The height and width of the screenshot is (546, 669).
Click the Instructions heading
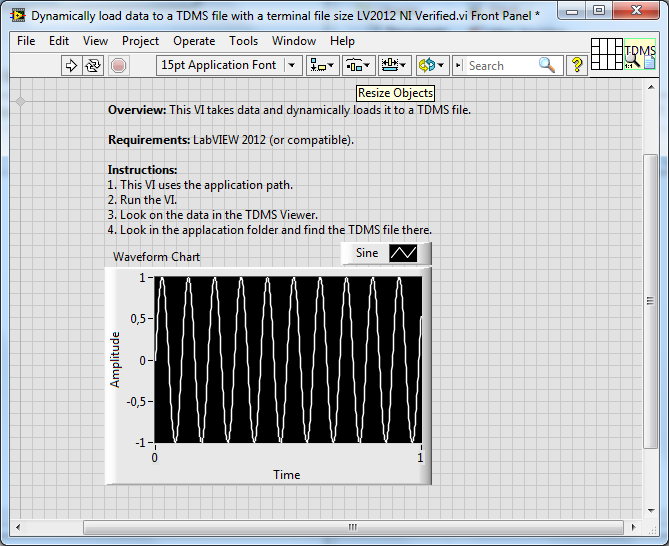pos(142,170)
